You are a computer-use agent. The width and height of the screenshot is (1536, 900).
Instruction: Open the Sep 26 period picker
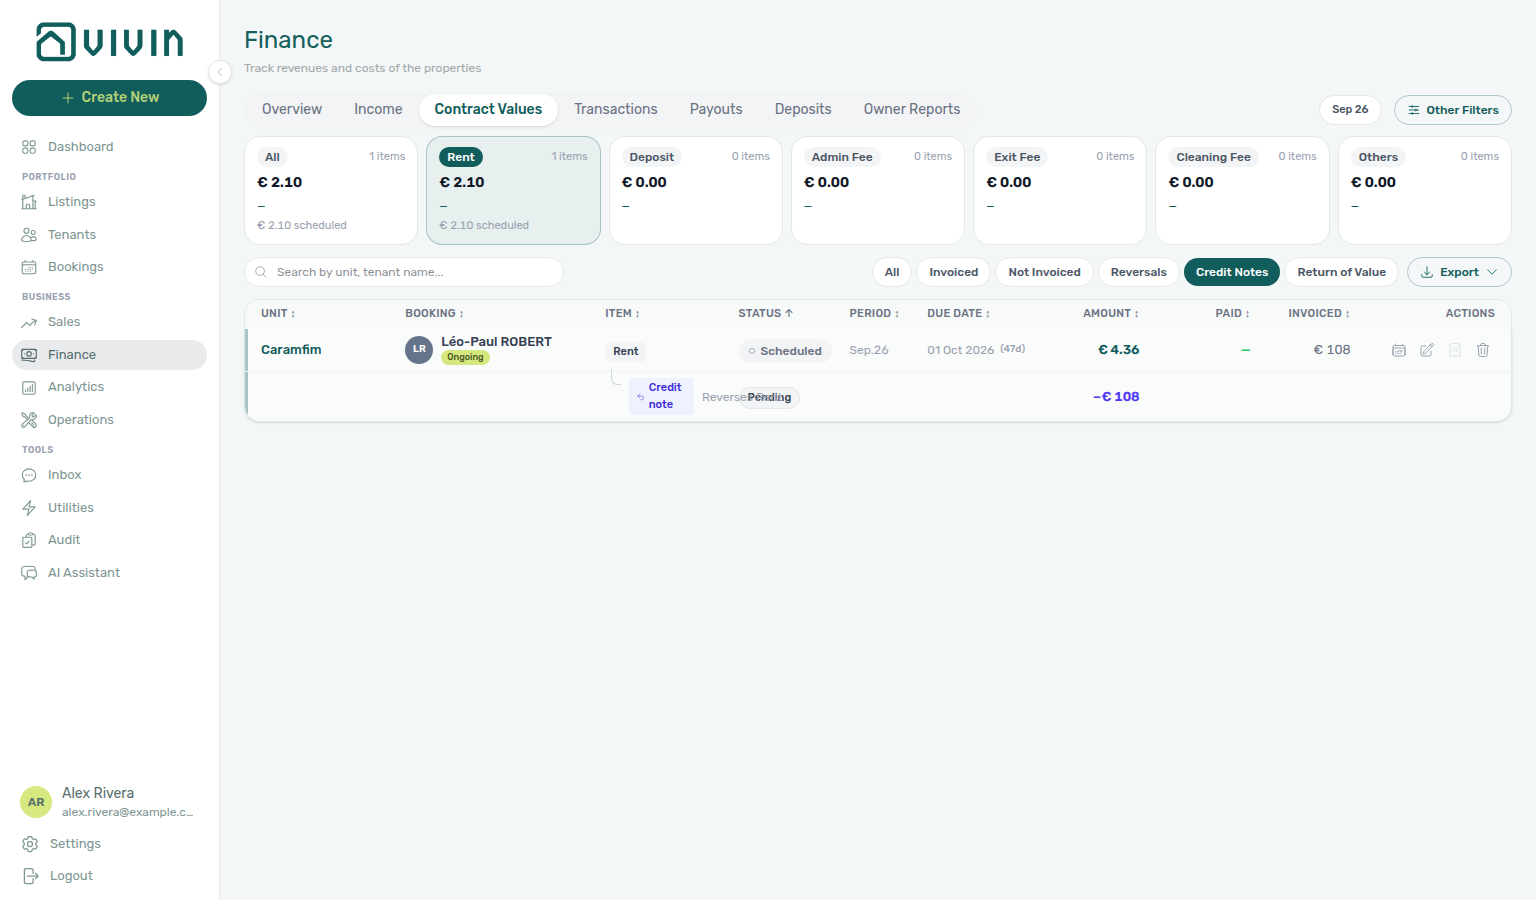1350,110
